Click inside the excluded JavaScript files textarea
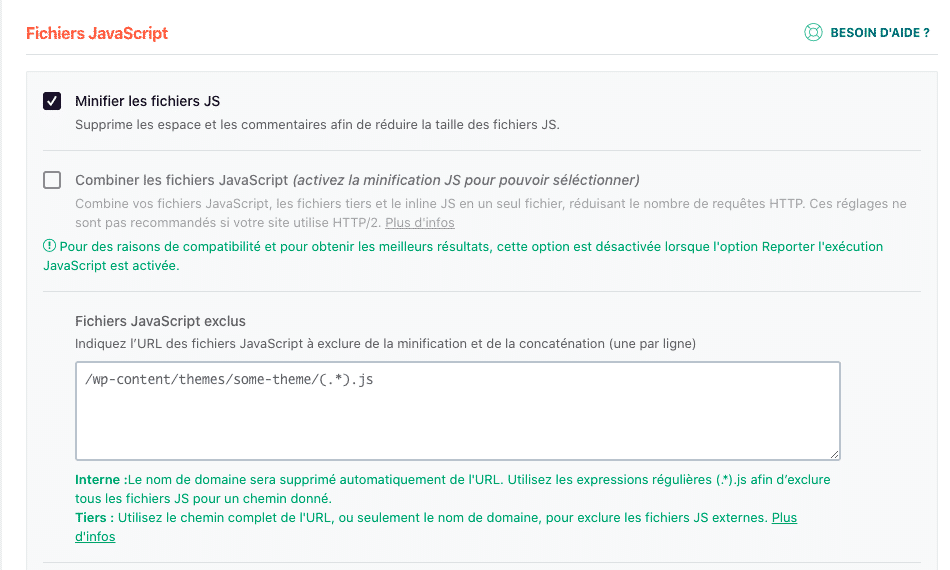 (457, 420)
